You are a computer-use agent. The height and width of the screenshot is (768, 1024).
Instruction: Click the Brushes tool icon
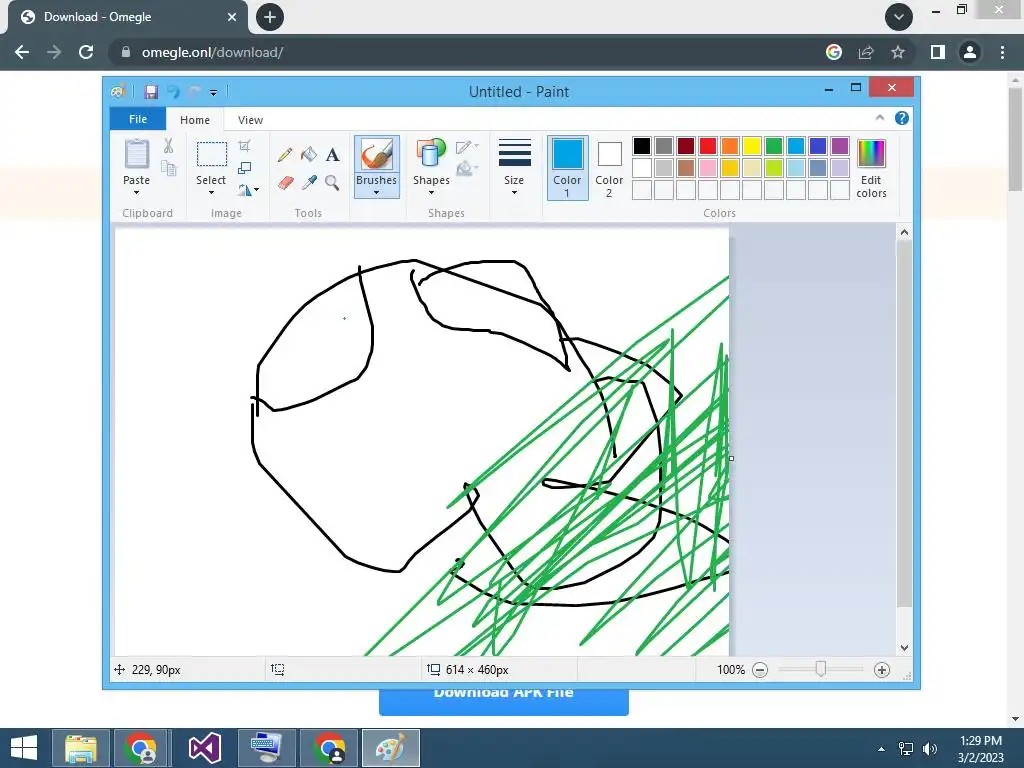[x=377, y=155]
